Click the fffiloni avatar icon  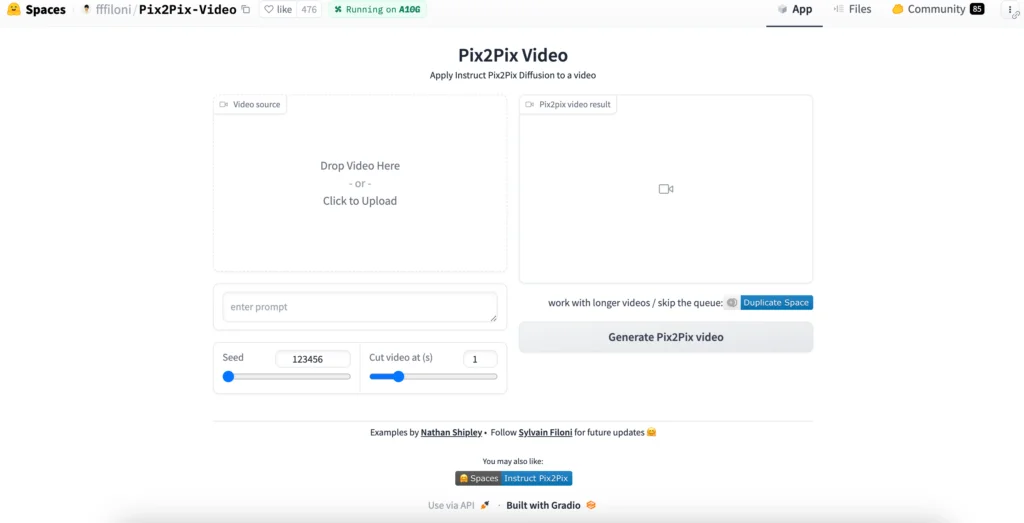(x=86, y=10)
